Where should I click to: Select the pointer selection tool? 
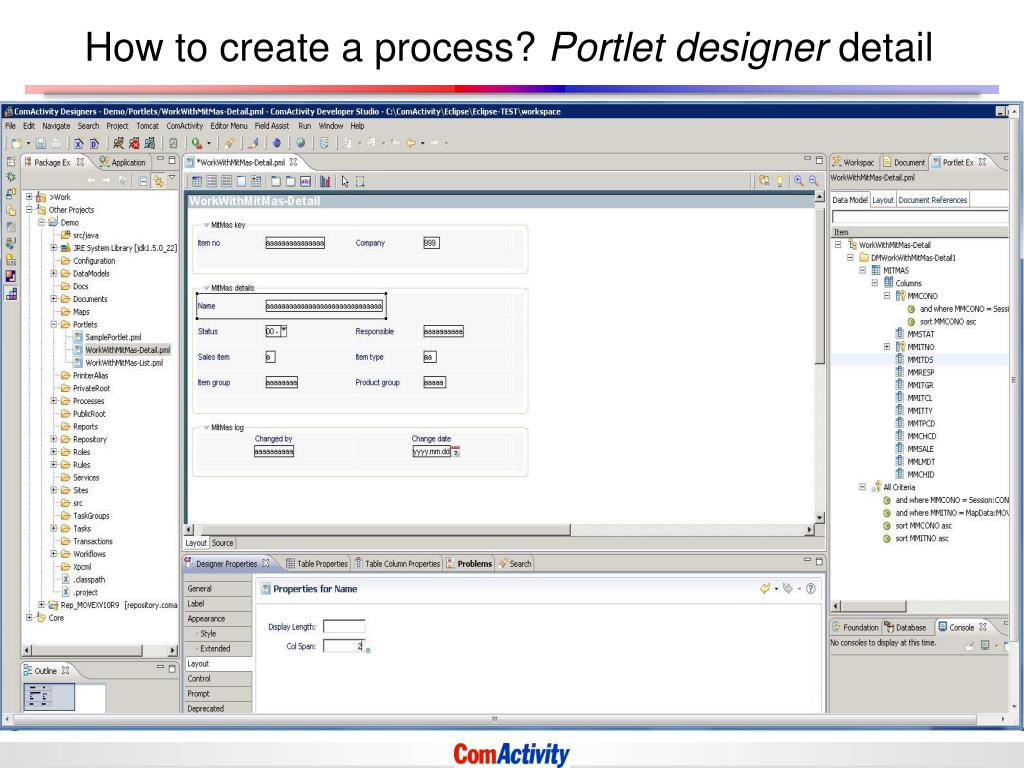pos(345,182)
